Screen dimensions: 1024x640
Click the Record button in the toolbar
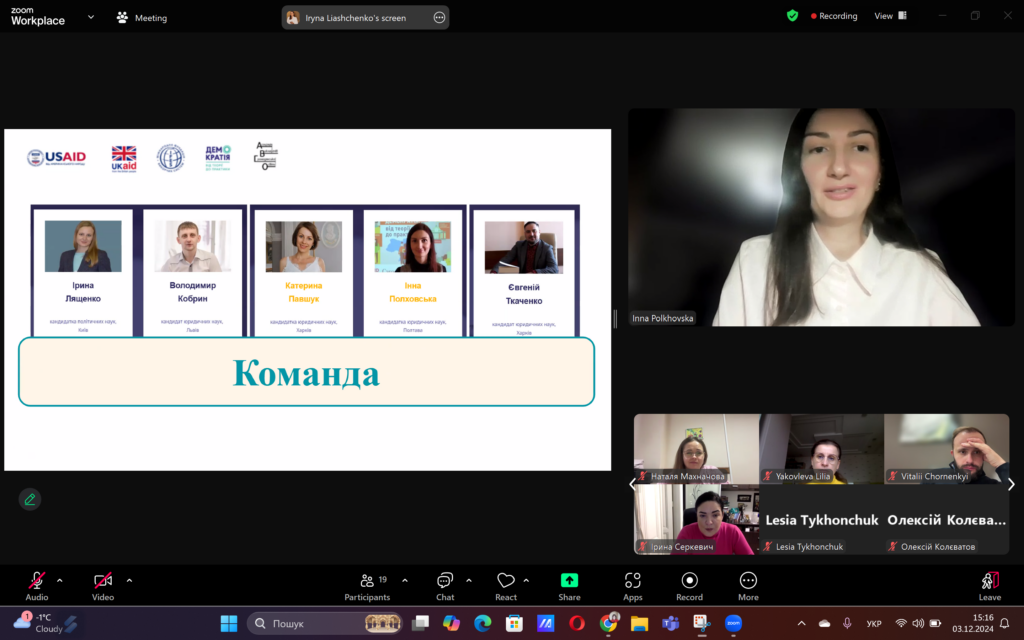pos(690,586)
